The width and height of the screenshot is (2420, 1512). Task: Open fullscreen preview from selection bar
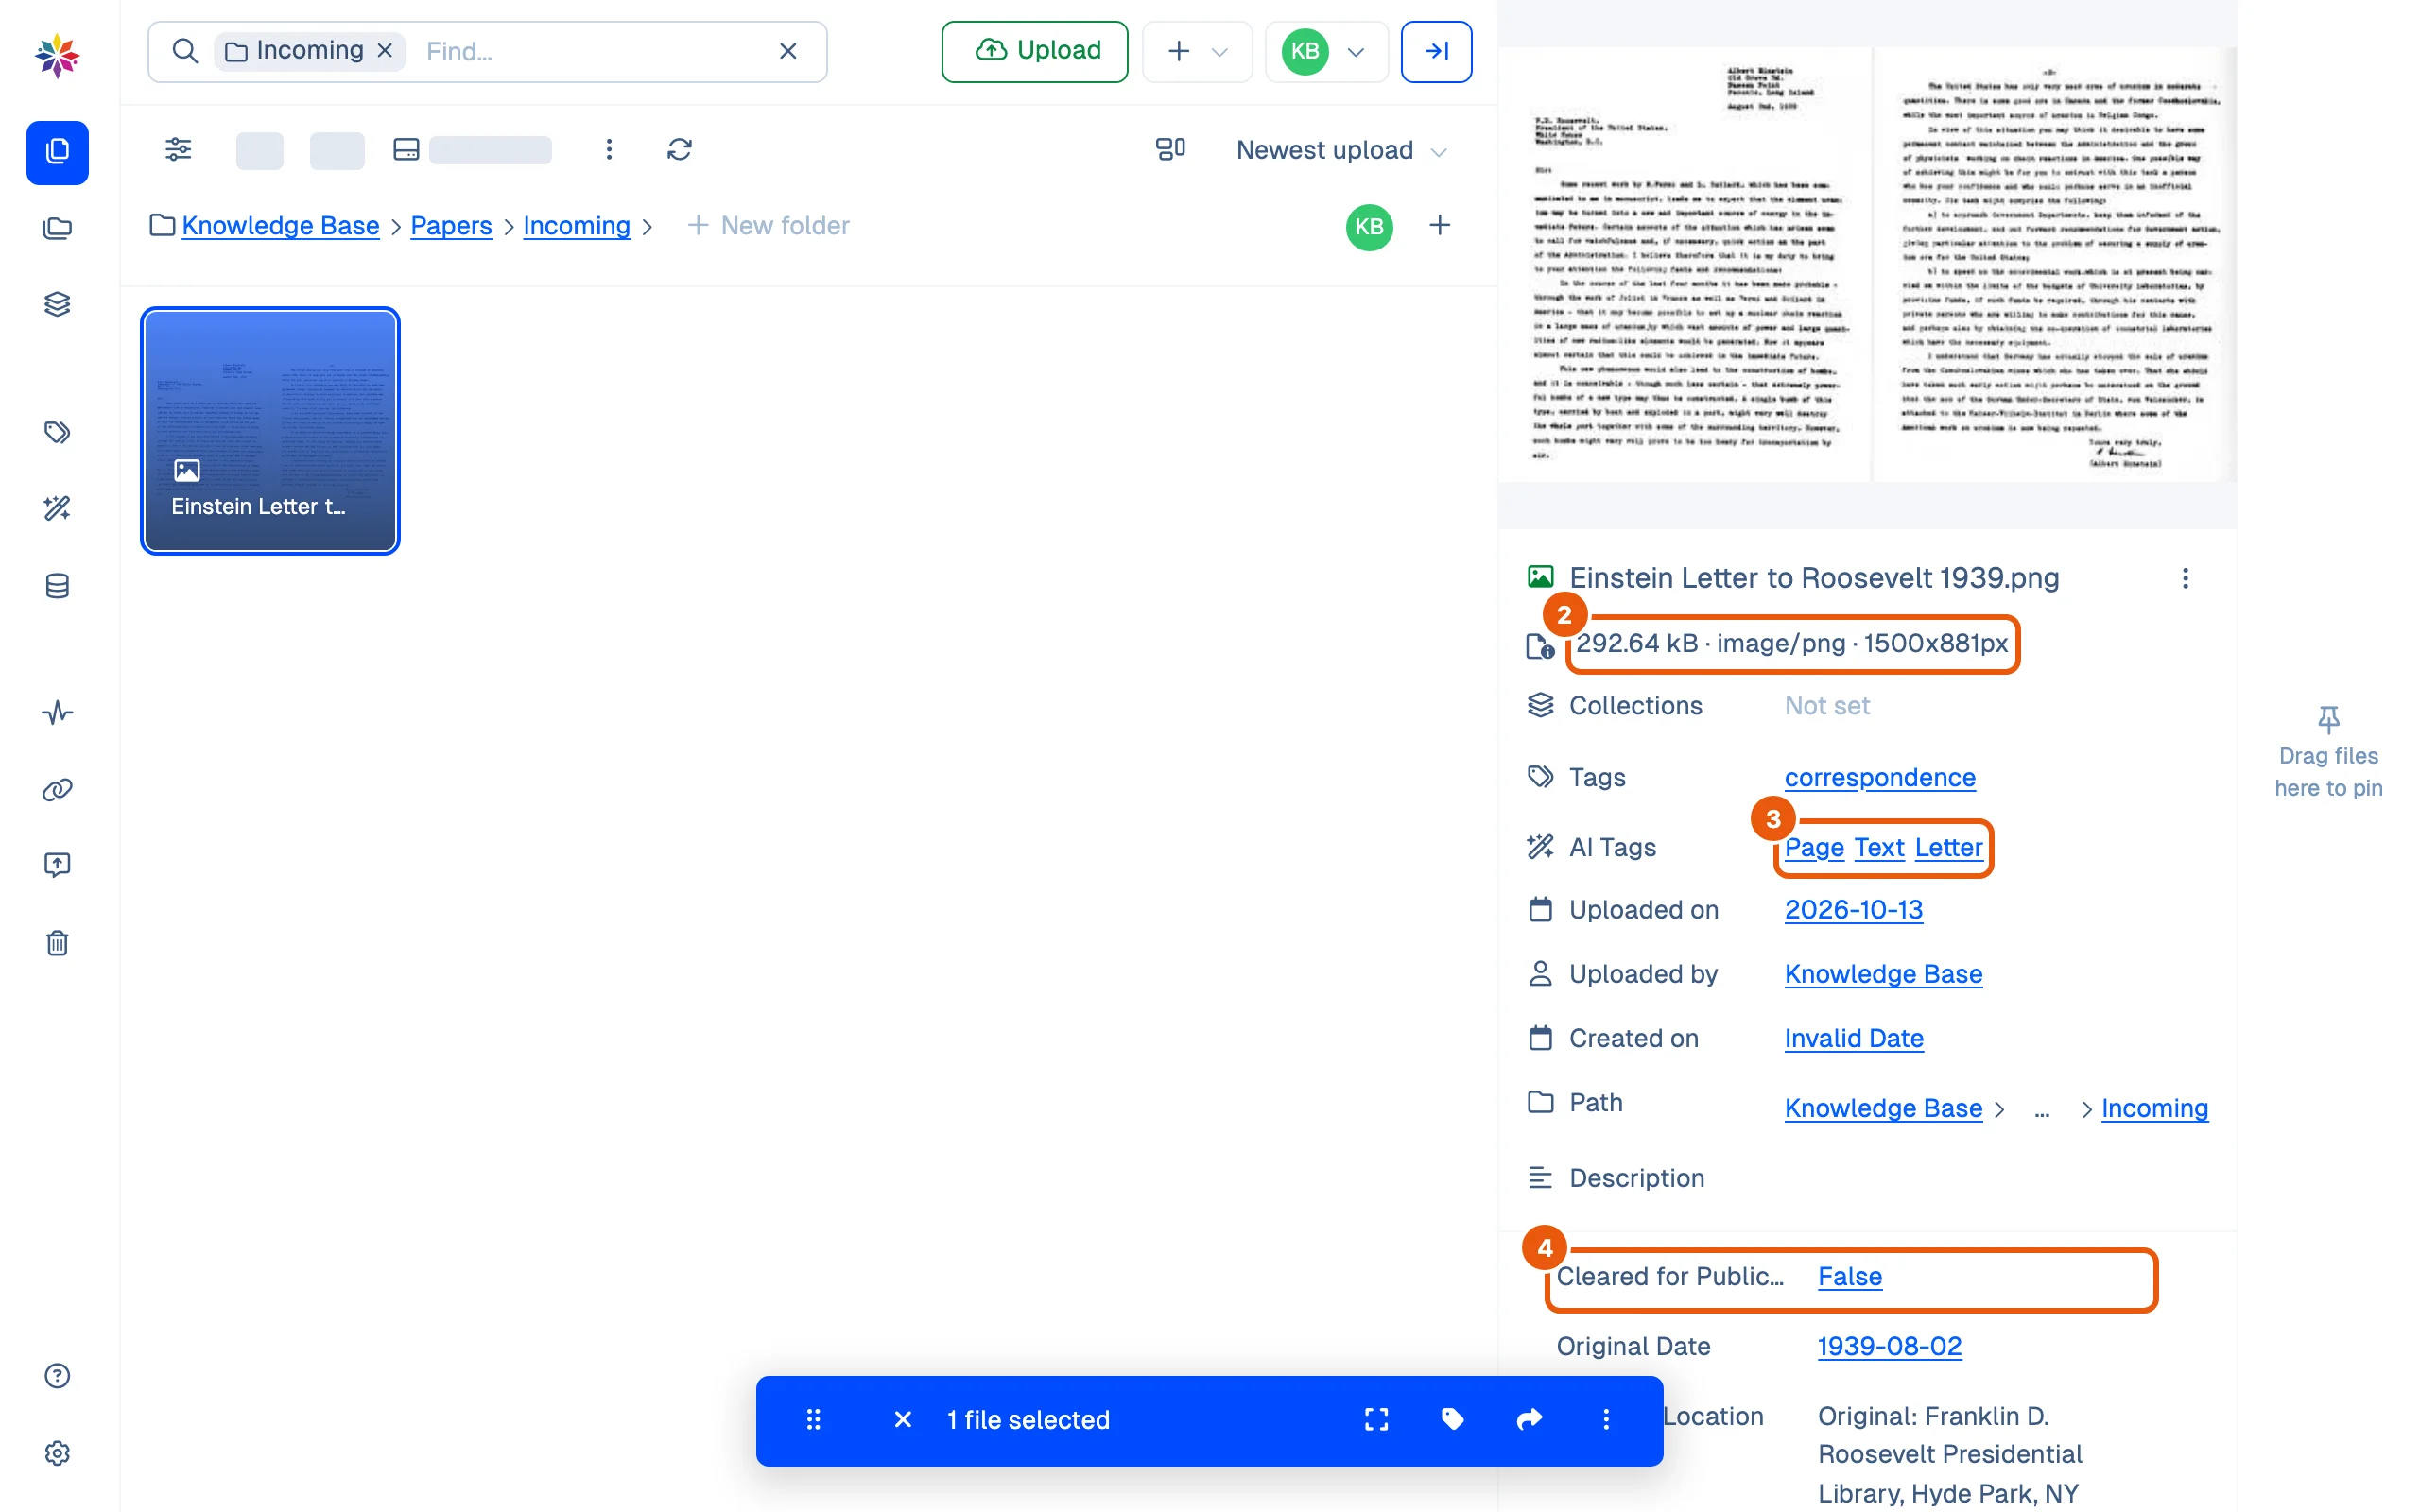tap(1376, 1420)
